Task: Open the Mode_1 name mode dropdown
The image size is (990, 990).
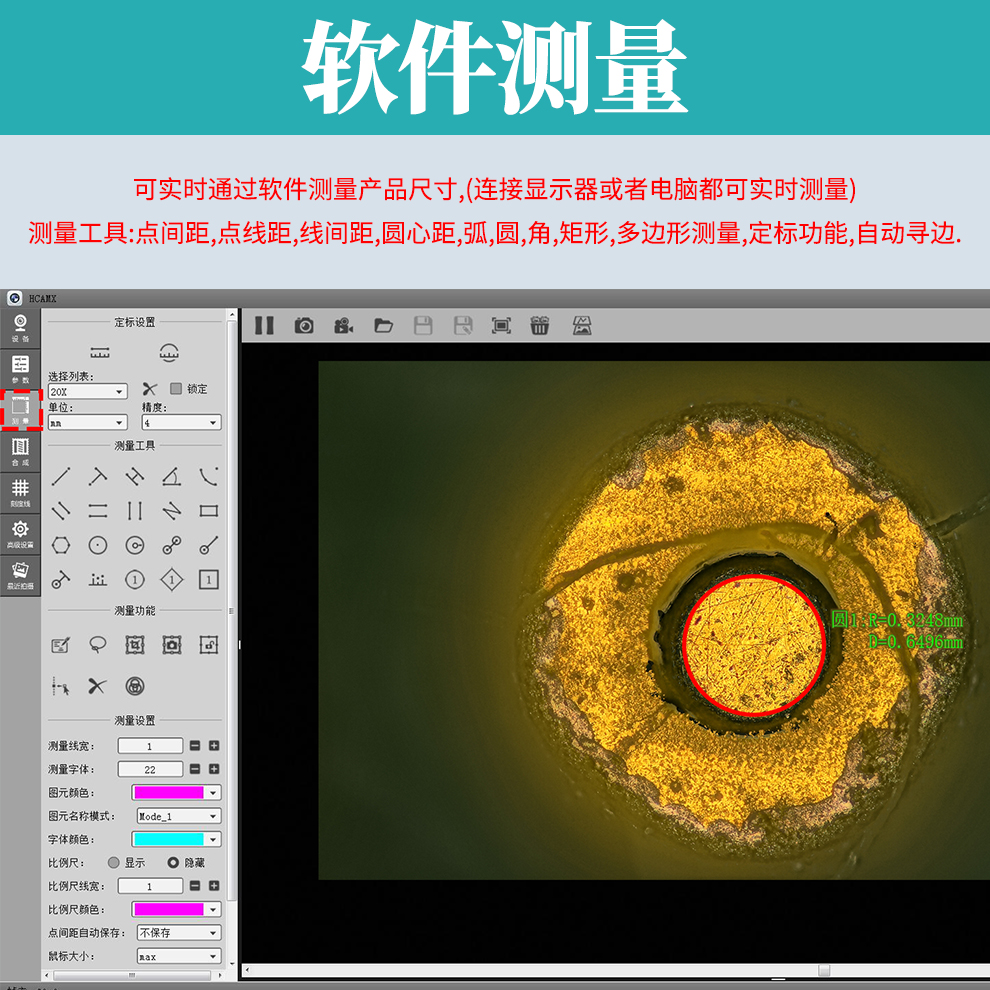Action: [x=178, y=816]
